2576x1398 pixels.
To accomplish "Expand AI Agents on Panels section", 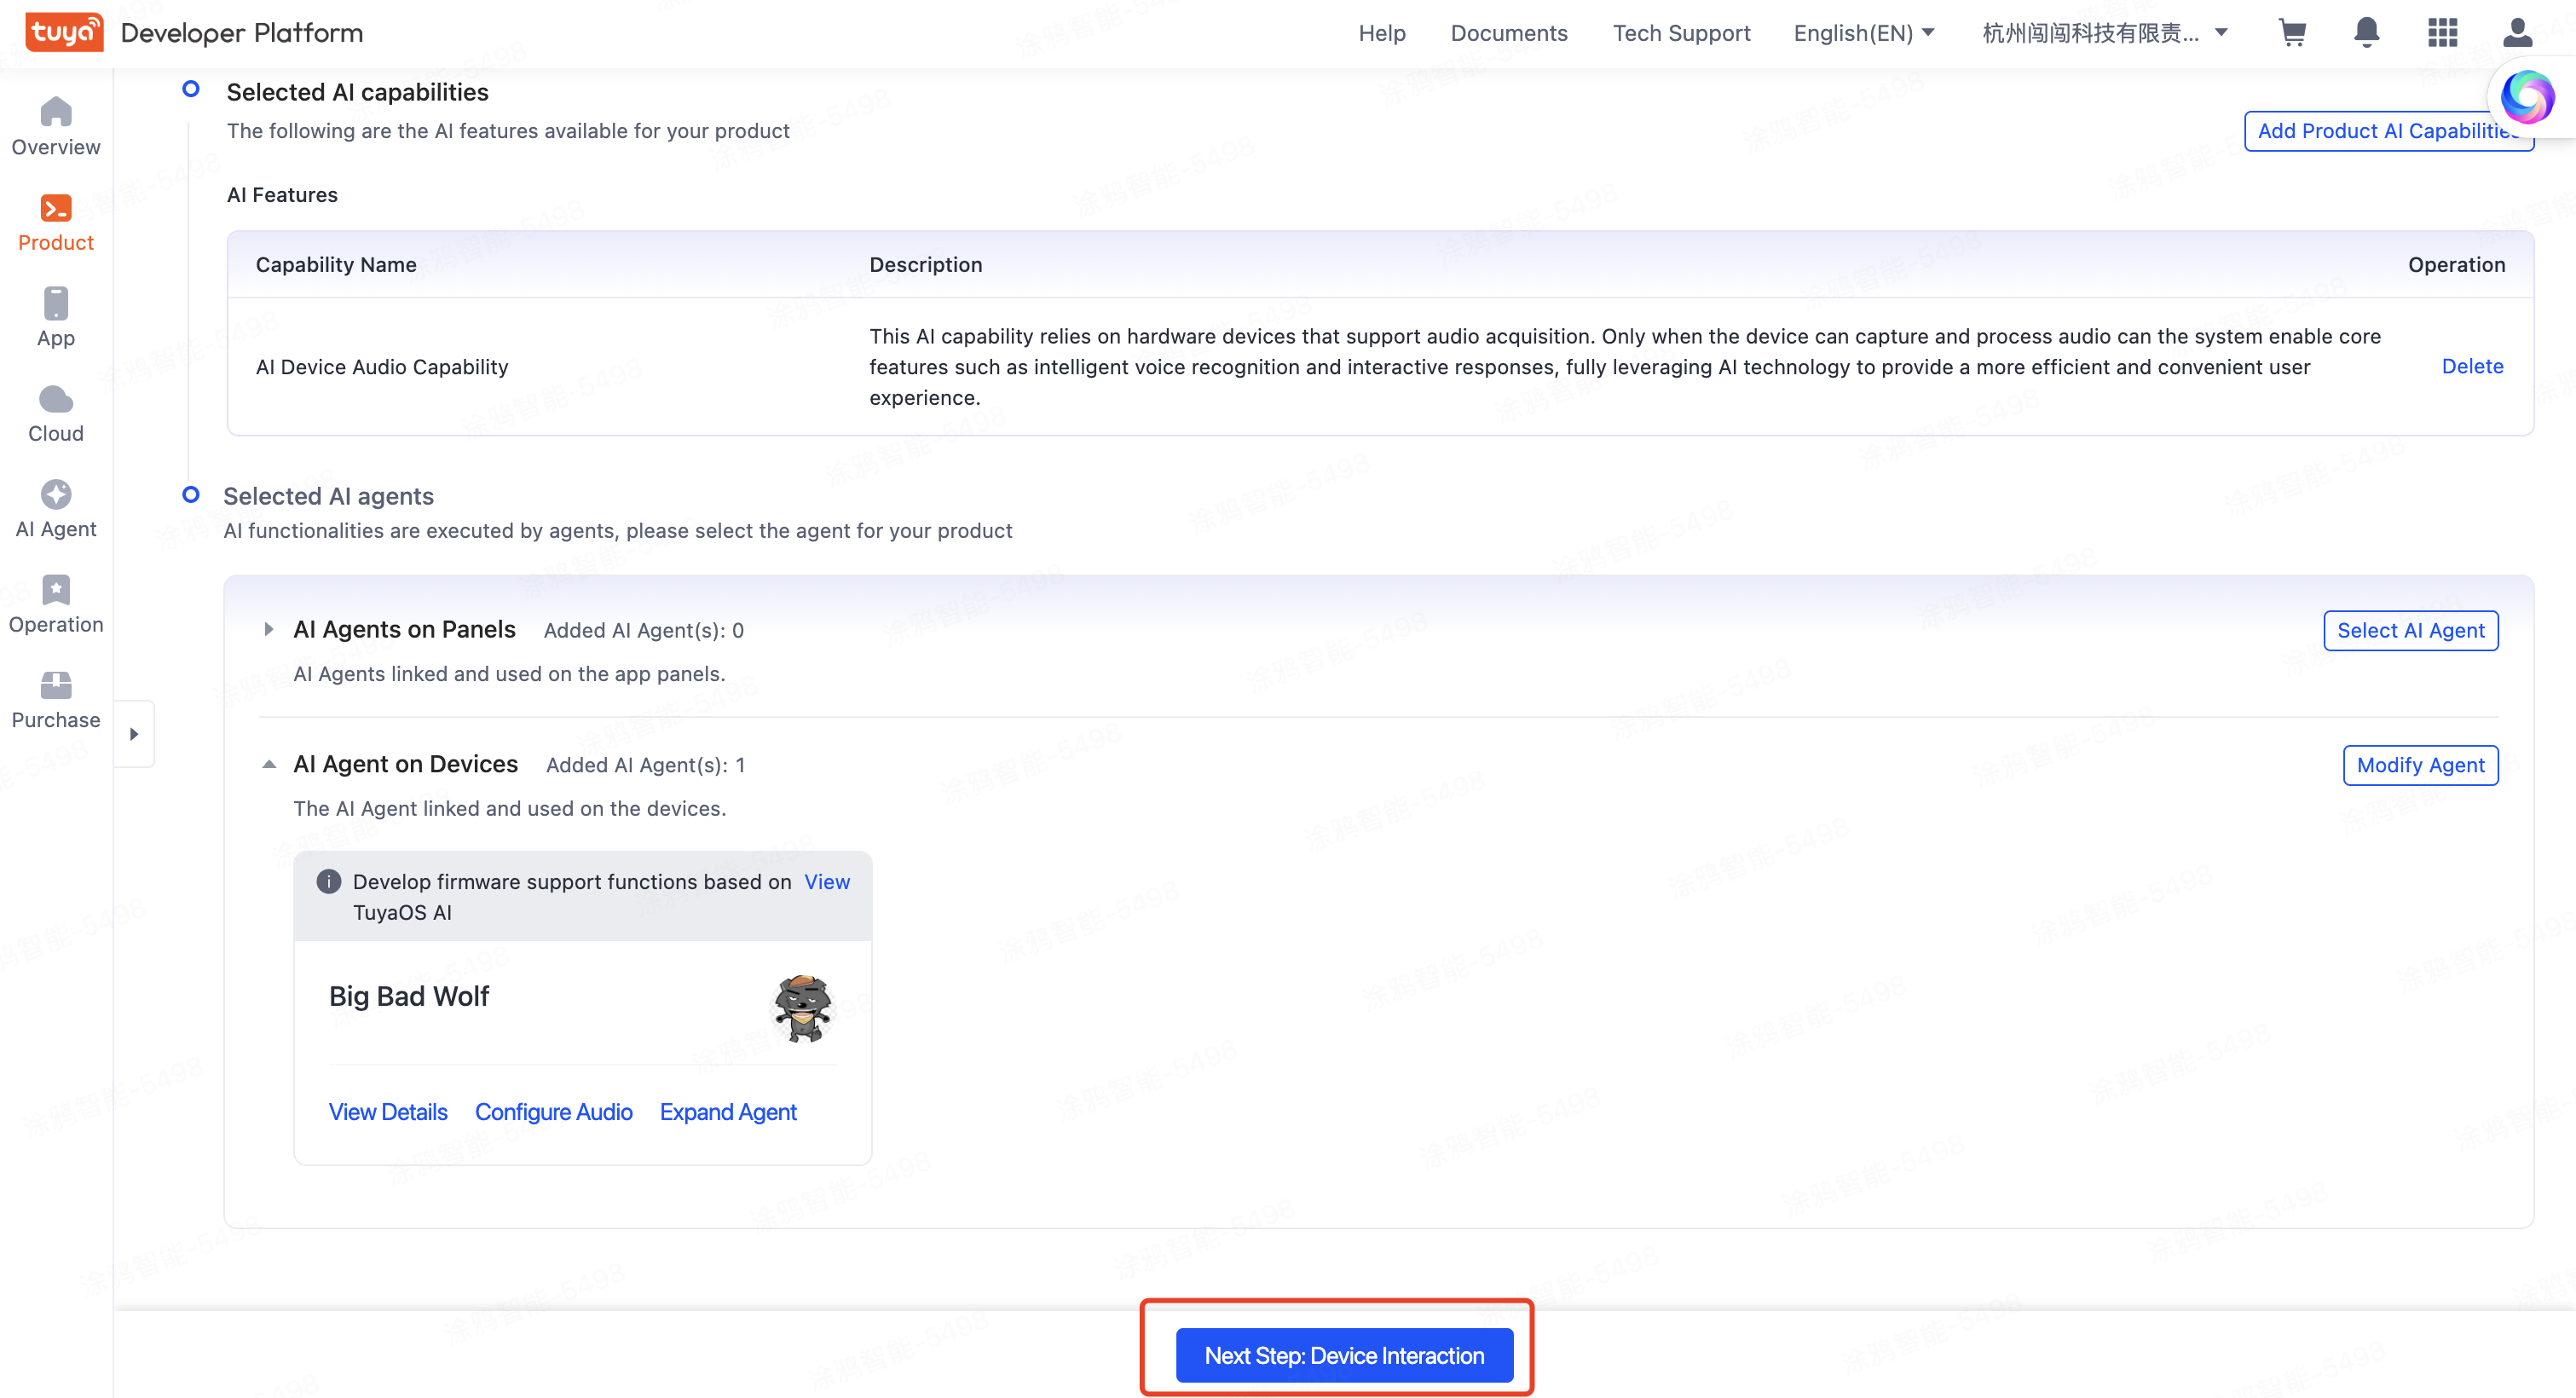I will click(269, 629).
